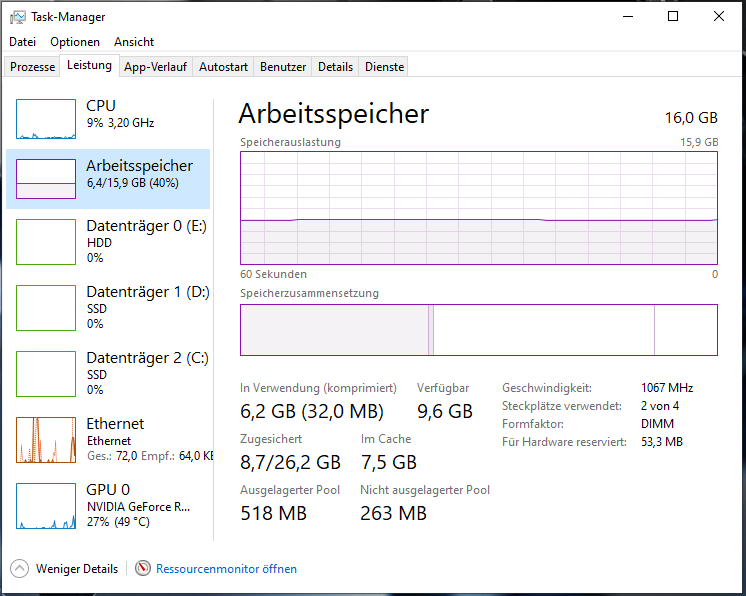Click the Speicherzusammensetzung memory bar
Image resolution: width=746 pixels, height=596 pixels.
tap(478, 330)
